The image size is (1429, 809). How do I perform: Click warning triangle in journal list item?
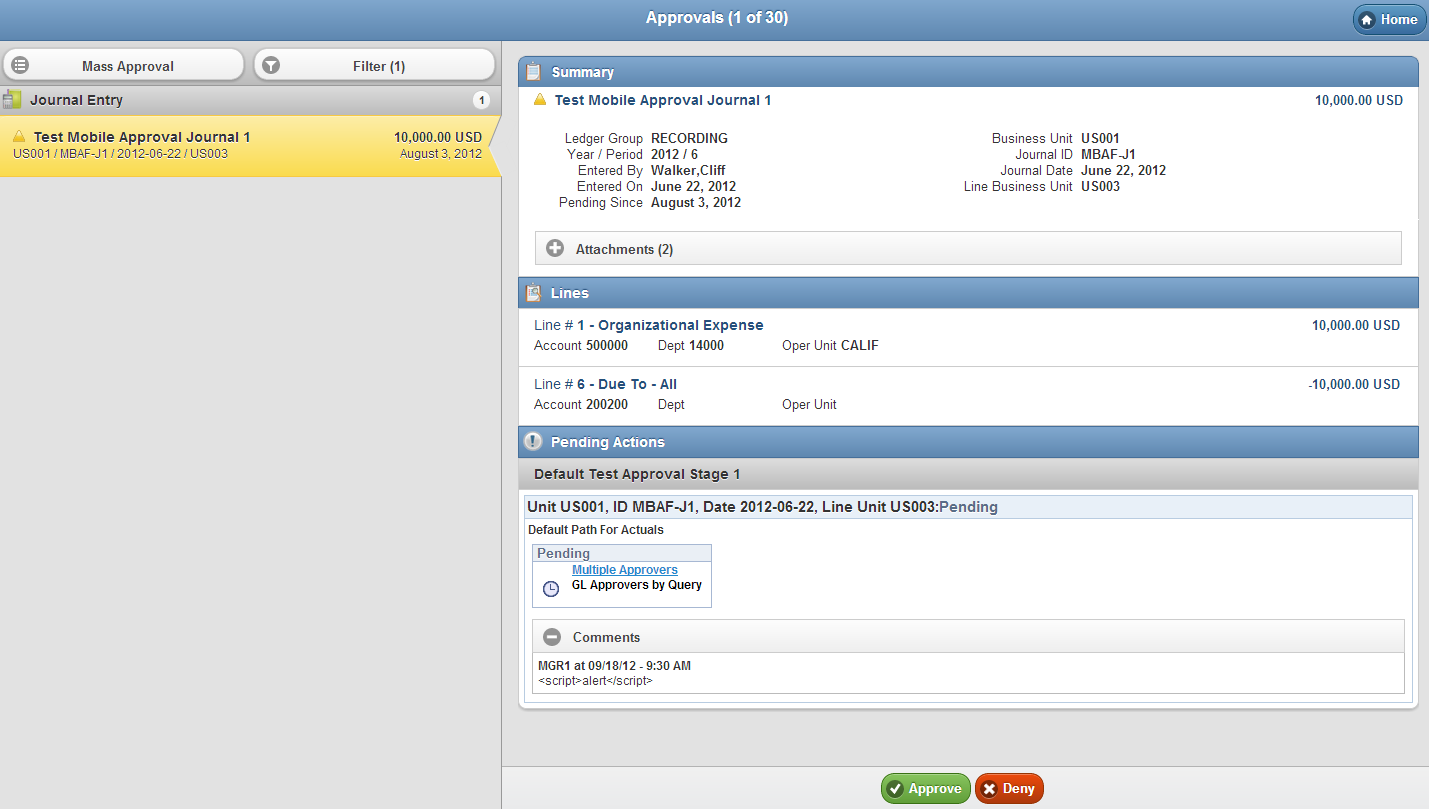pyautogui.click(x=19, y=136)
